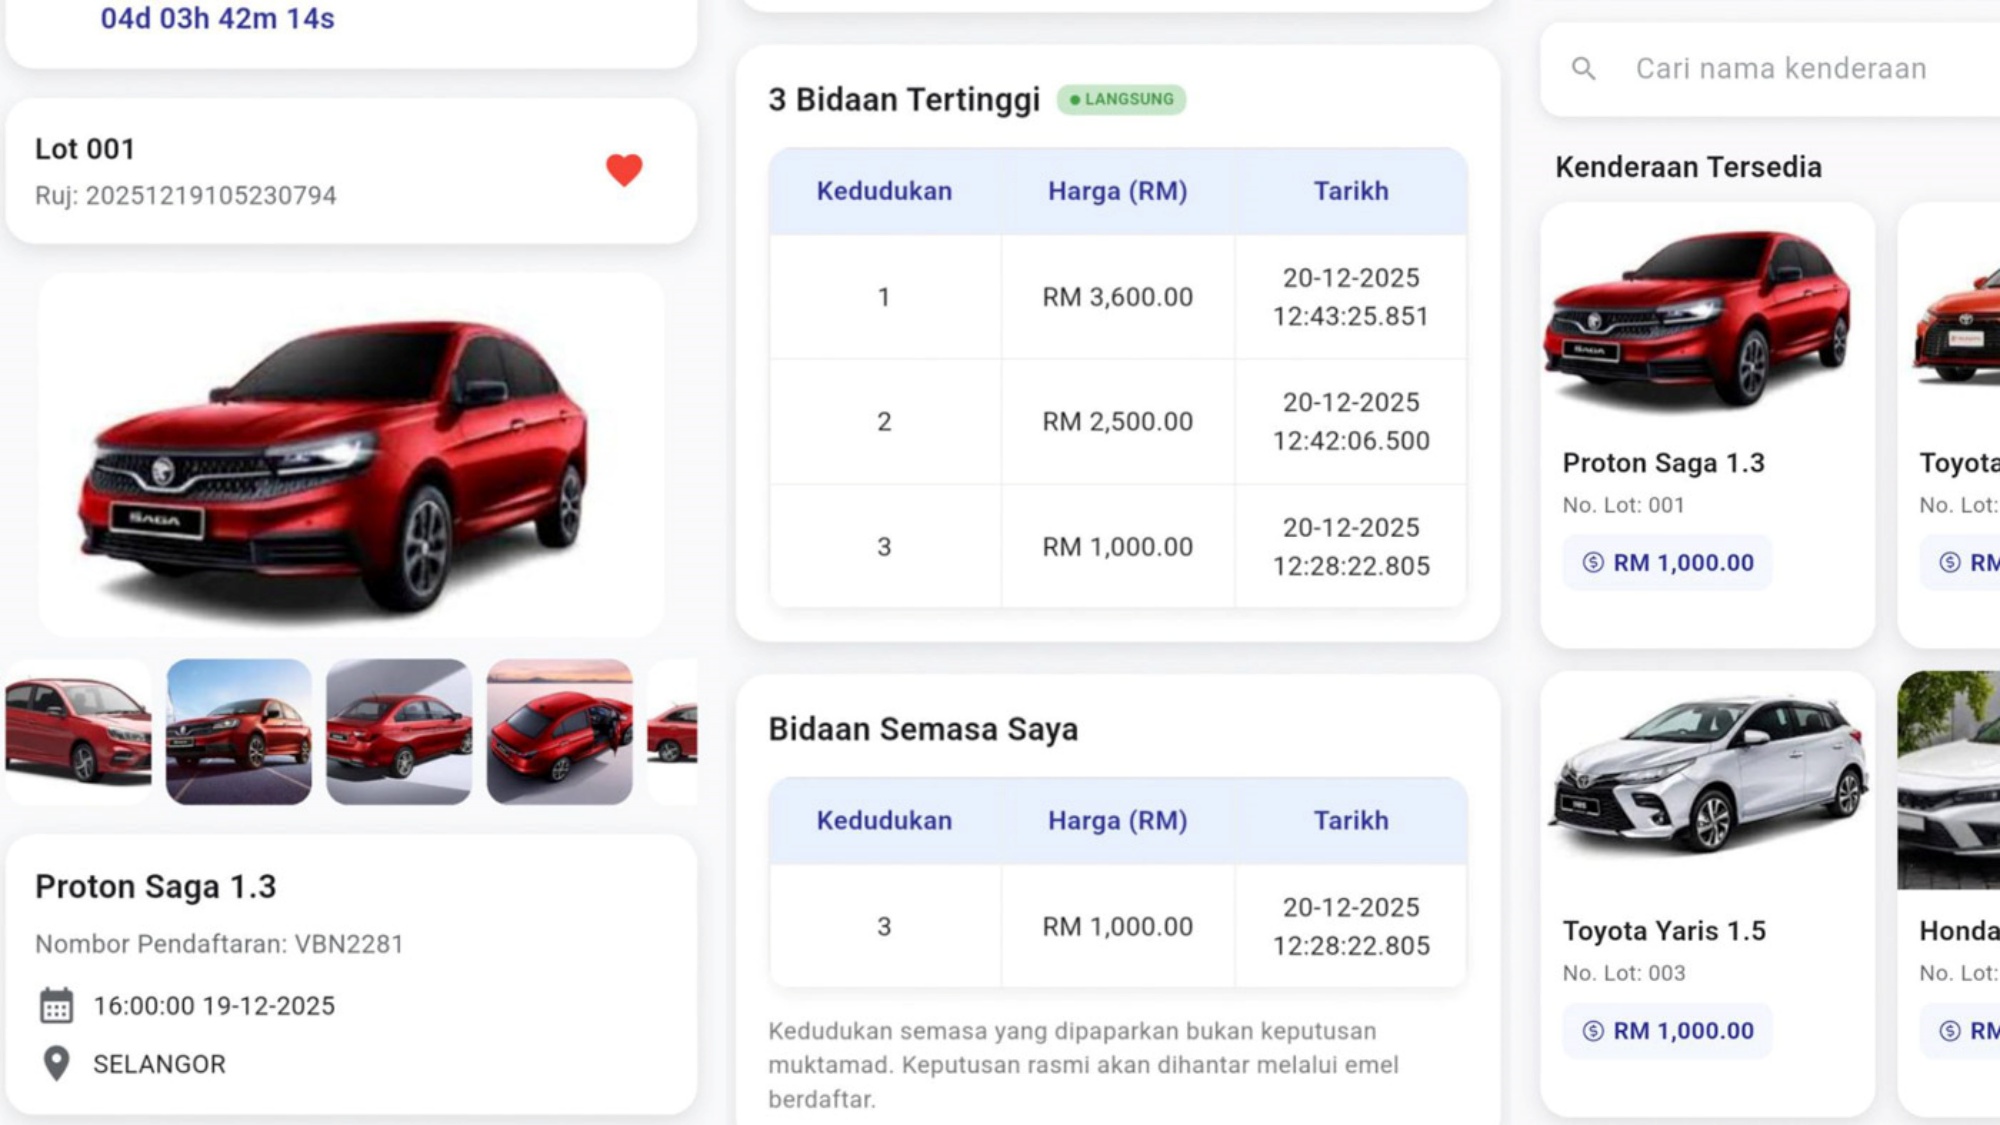Click the green LANGSUNG live badge

(x=1122, y=99)
